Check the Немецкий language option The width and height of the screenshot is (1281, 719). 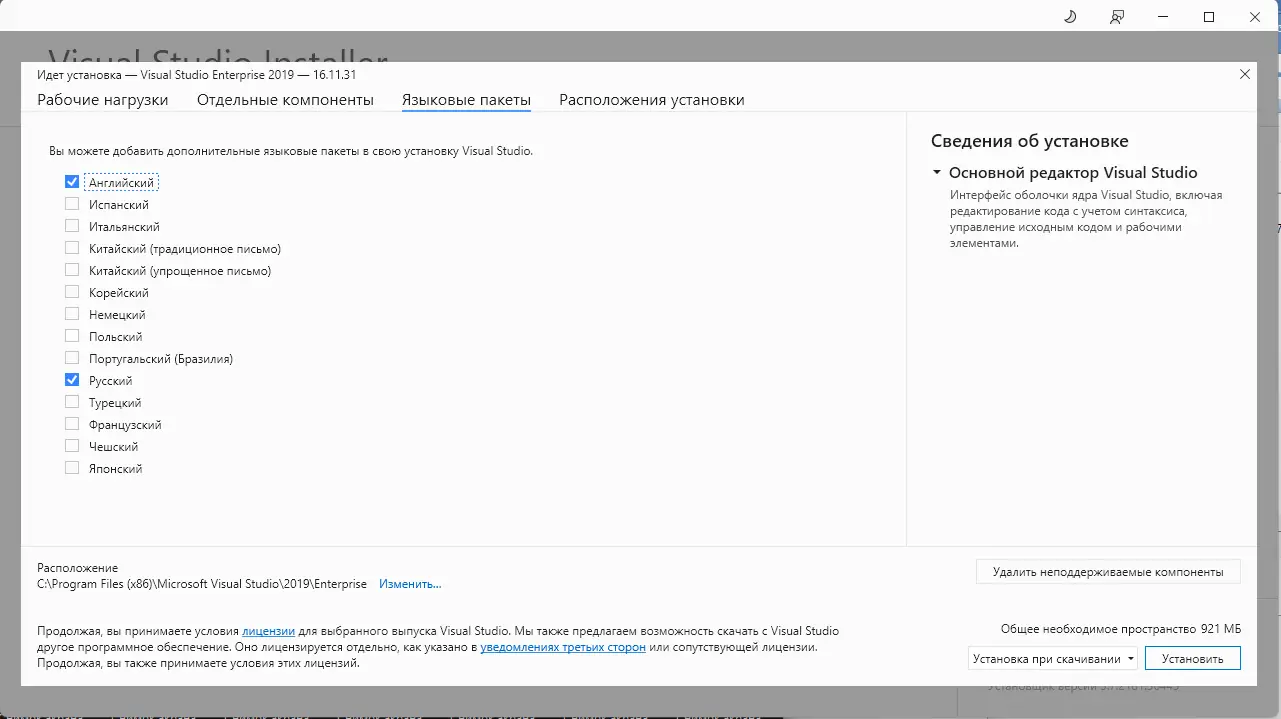(x=71, y=313)
